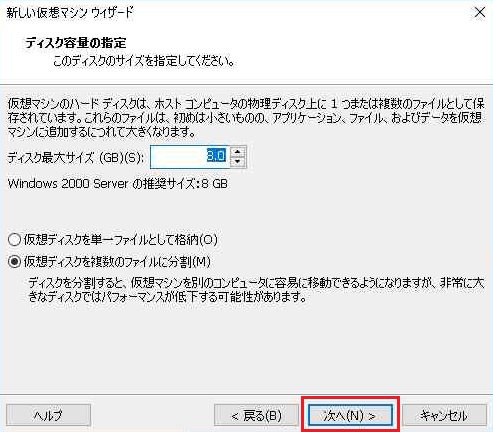Click the ディスク容量の指定 heading
The width and height of the screenshot is (493, 432).
coord(76,43)
